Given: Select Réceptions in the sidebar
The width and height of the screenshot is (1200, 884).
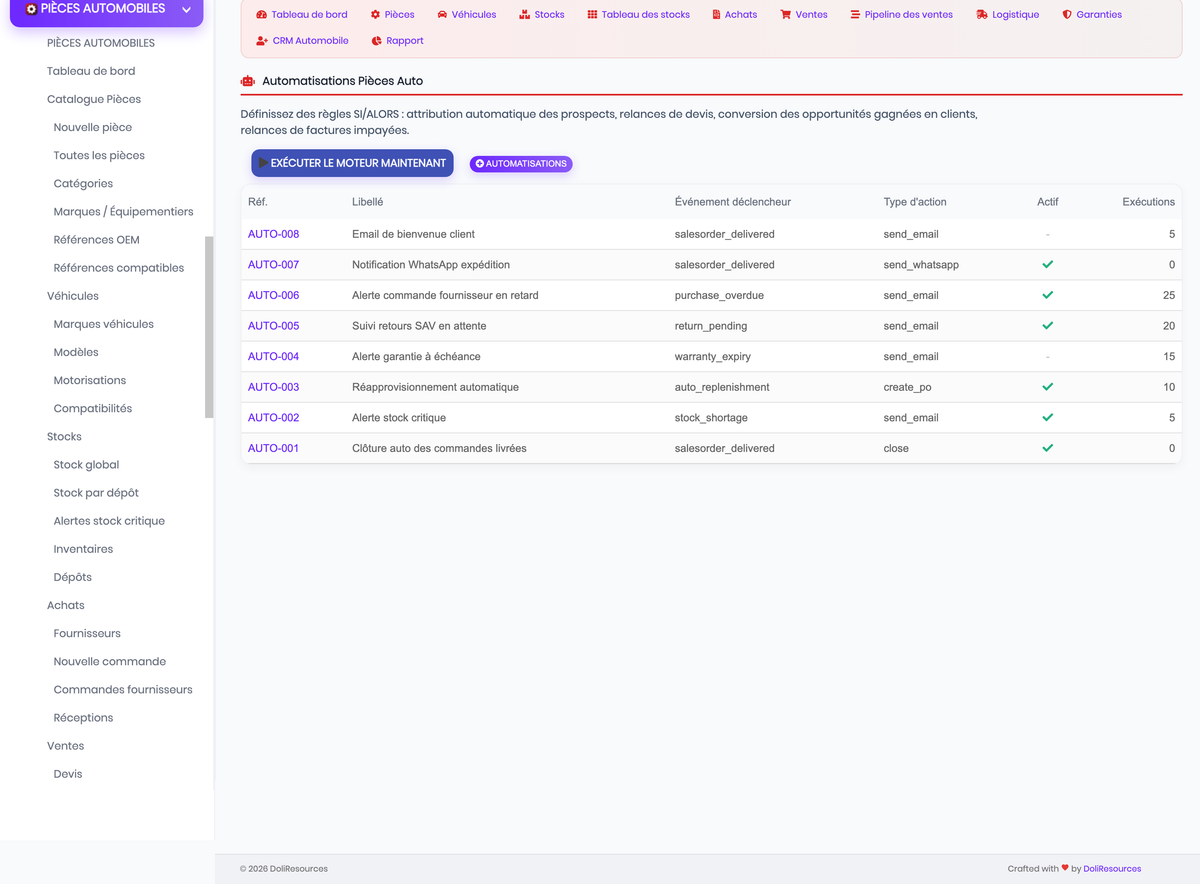Looking at the screenshot, I should [83, 717].
